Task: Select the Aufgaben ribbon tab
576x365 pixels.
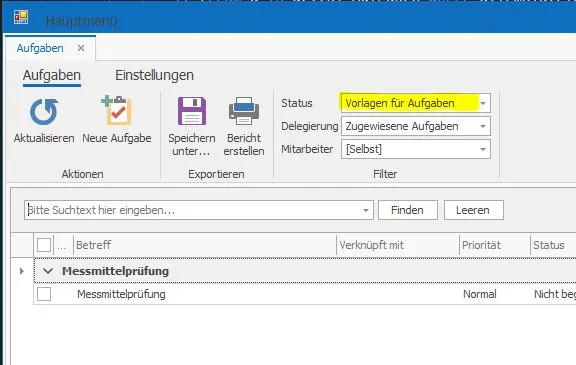Action: (x=52, y=75)
